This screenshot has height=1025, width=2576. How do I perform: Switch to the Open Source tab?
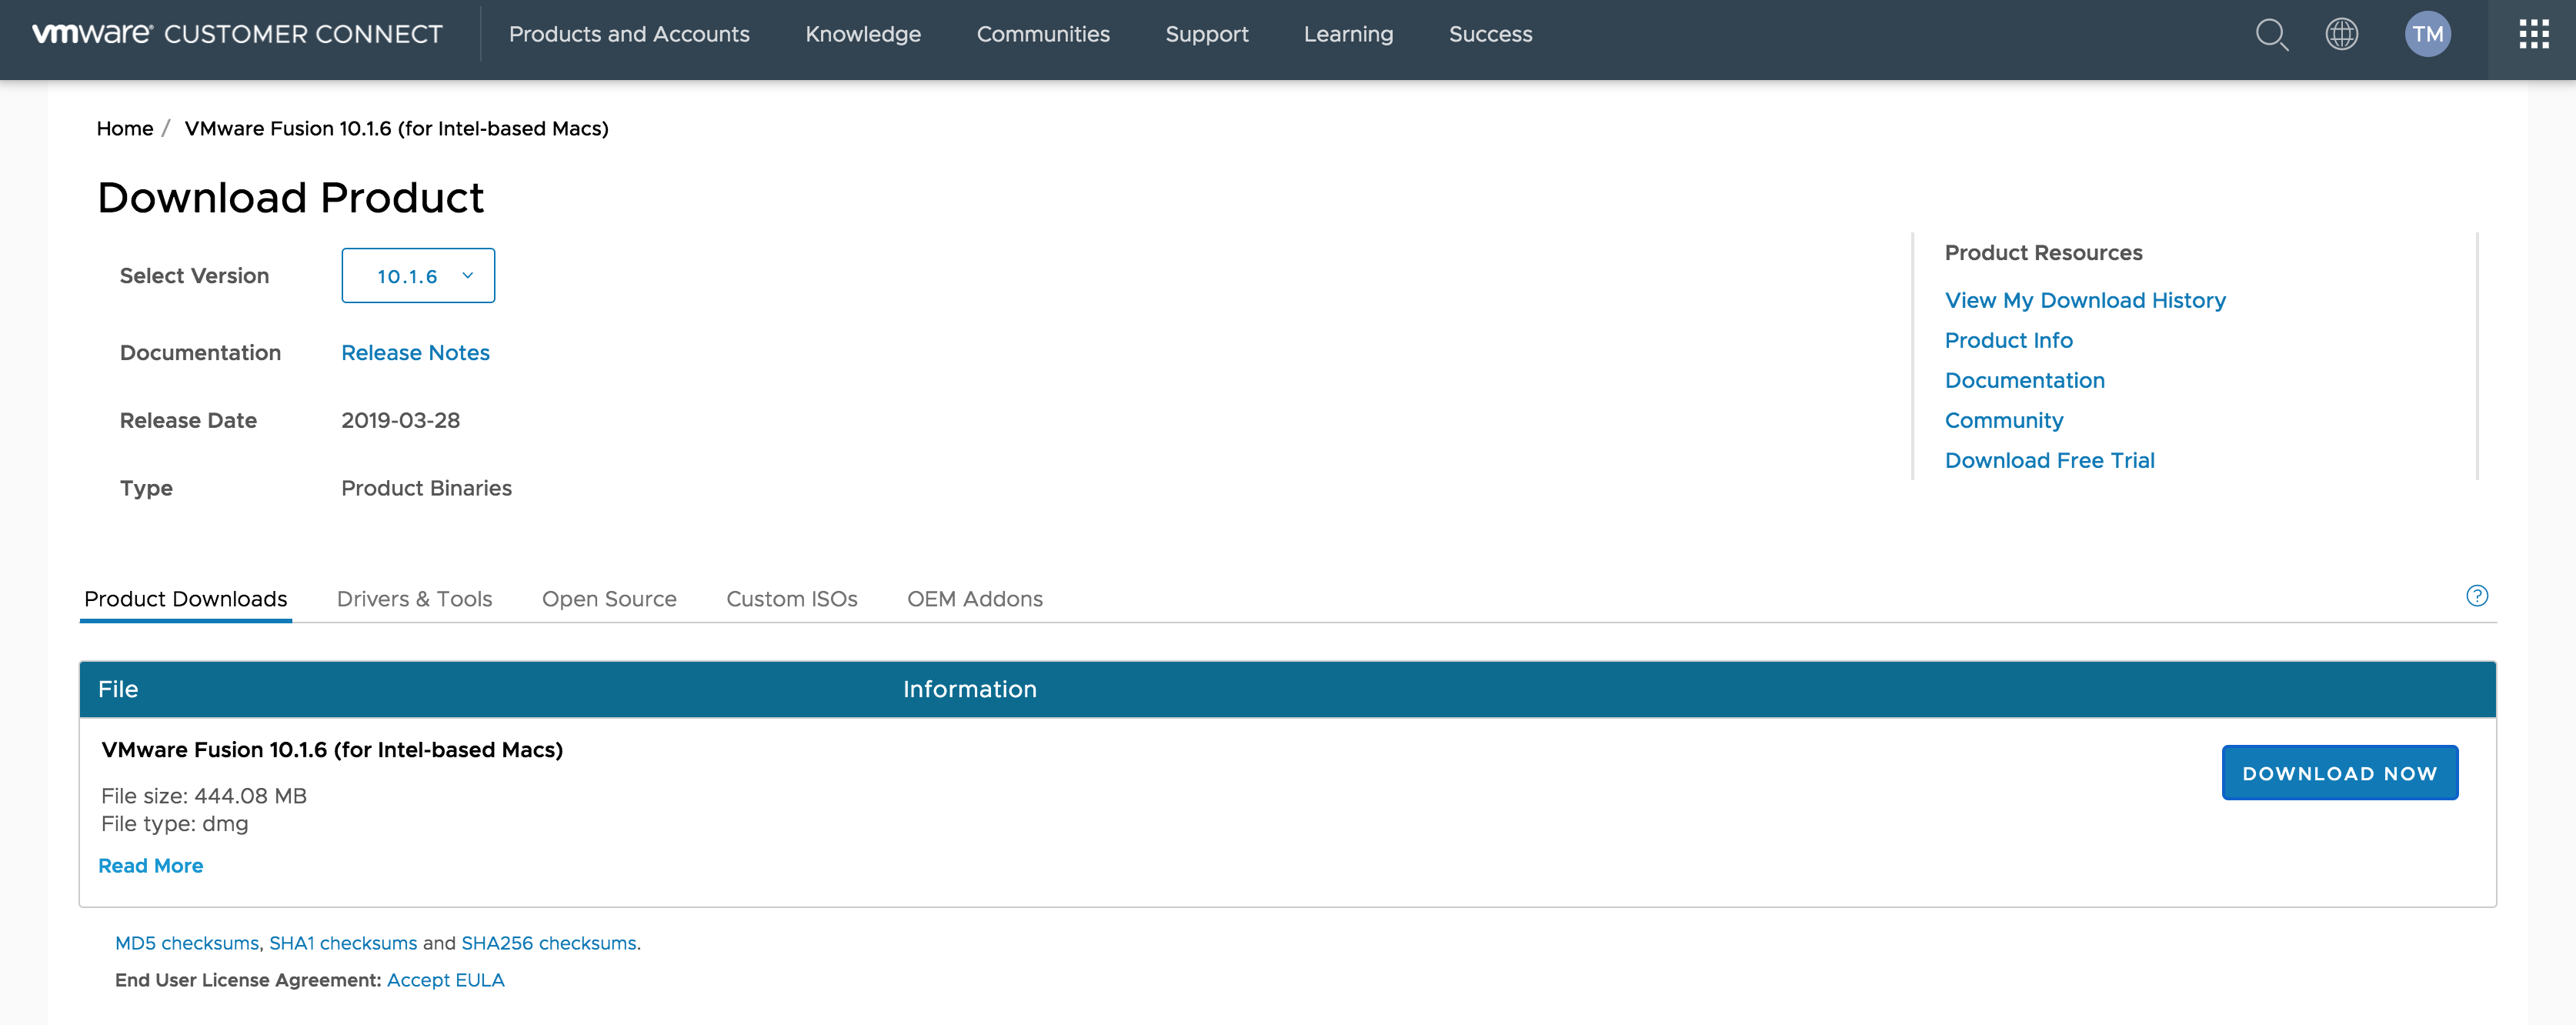(x=609, y=598)
